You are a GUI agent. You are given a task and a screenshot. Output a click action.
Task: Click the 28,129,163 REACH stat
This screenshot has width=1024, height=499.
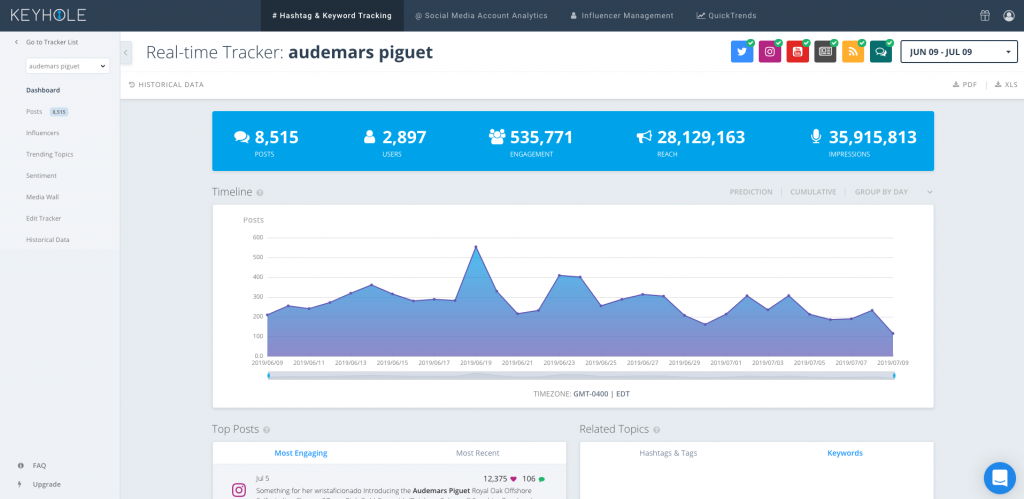click(691, 143)
